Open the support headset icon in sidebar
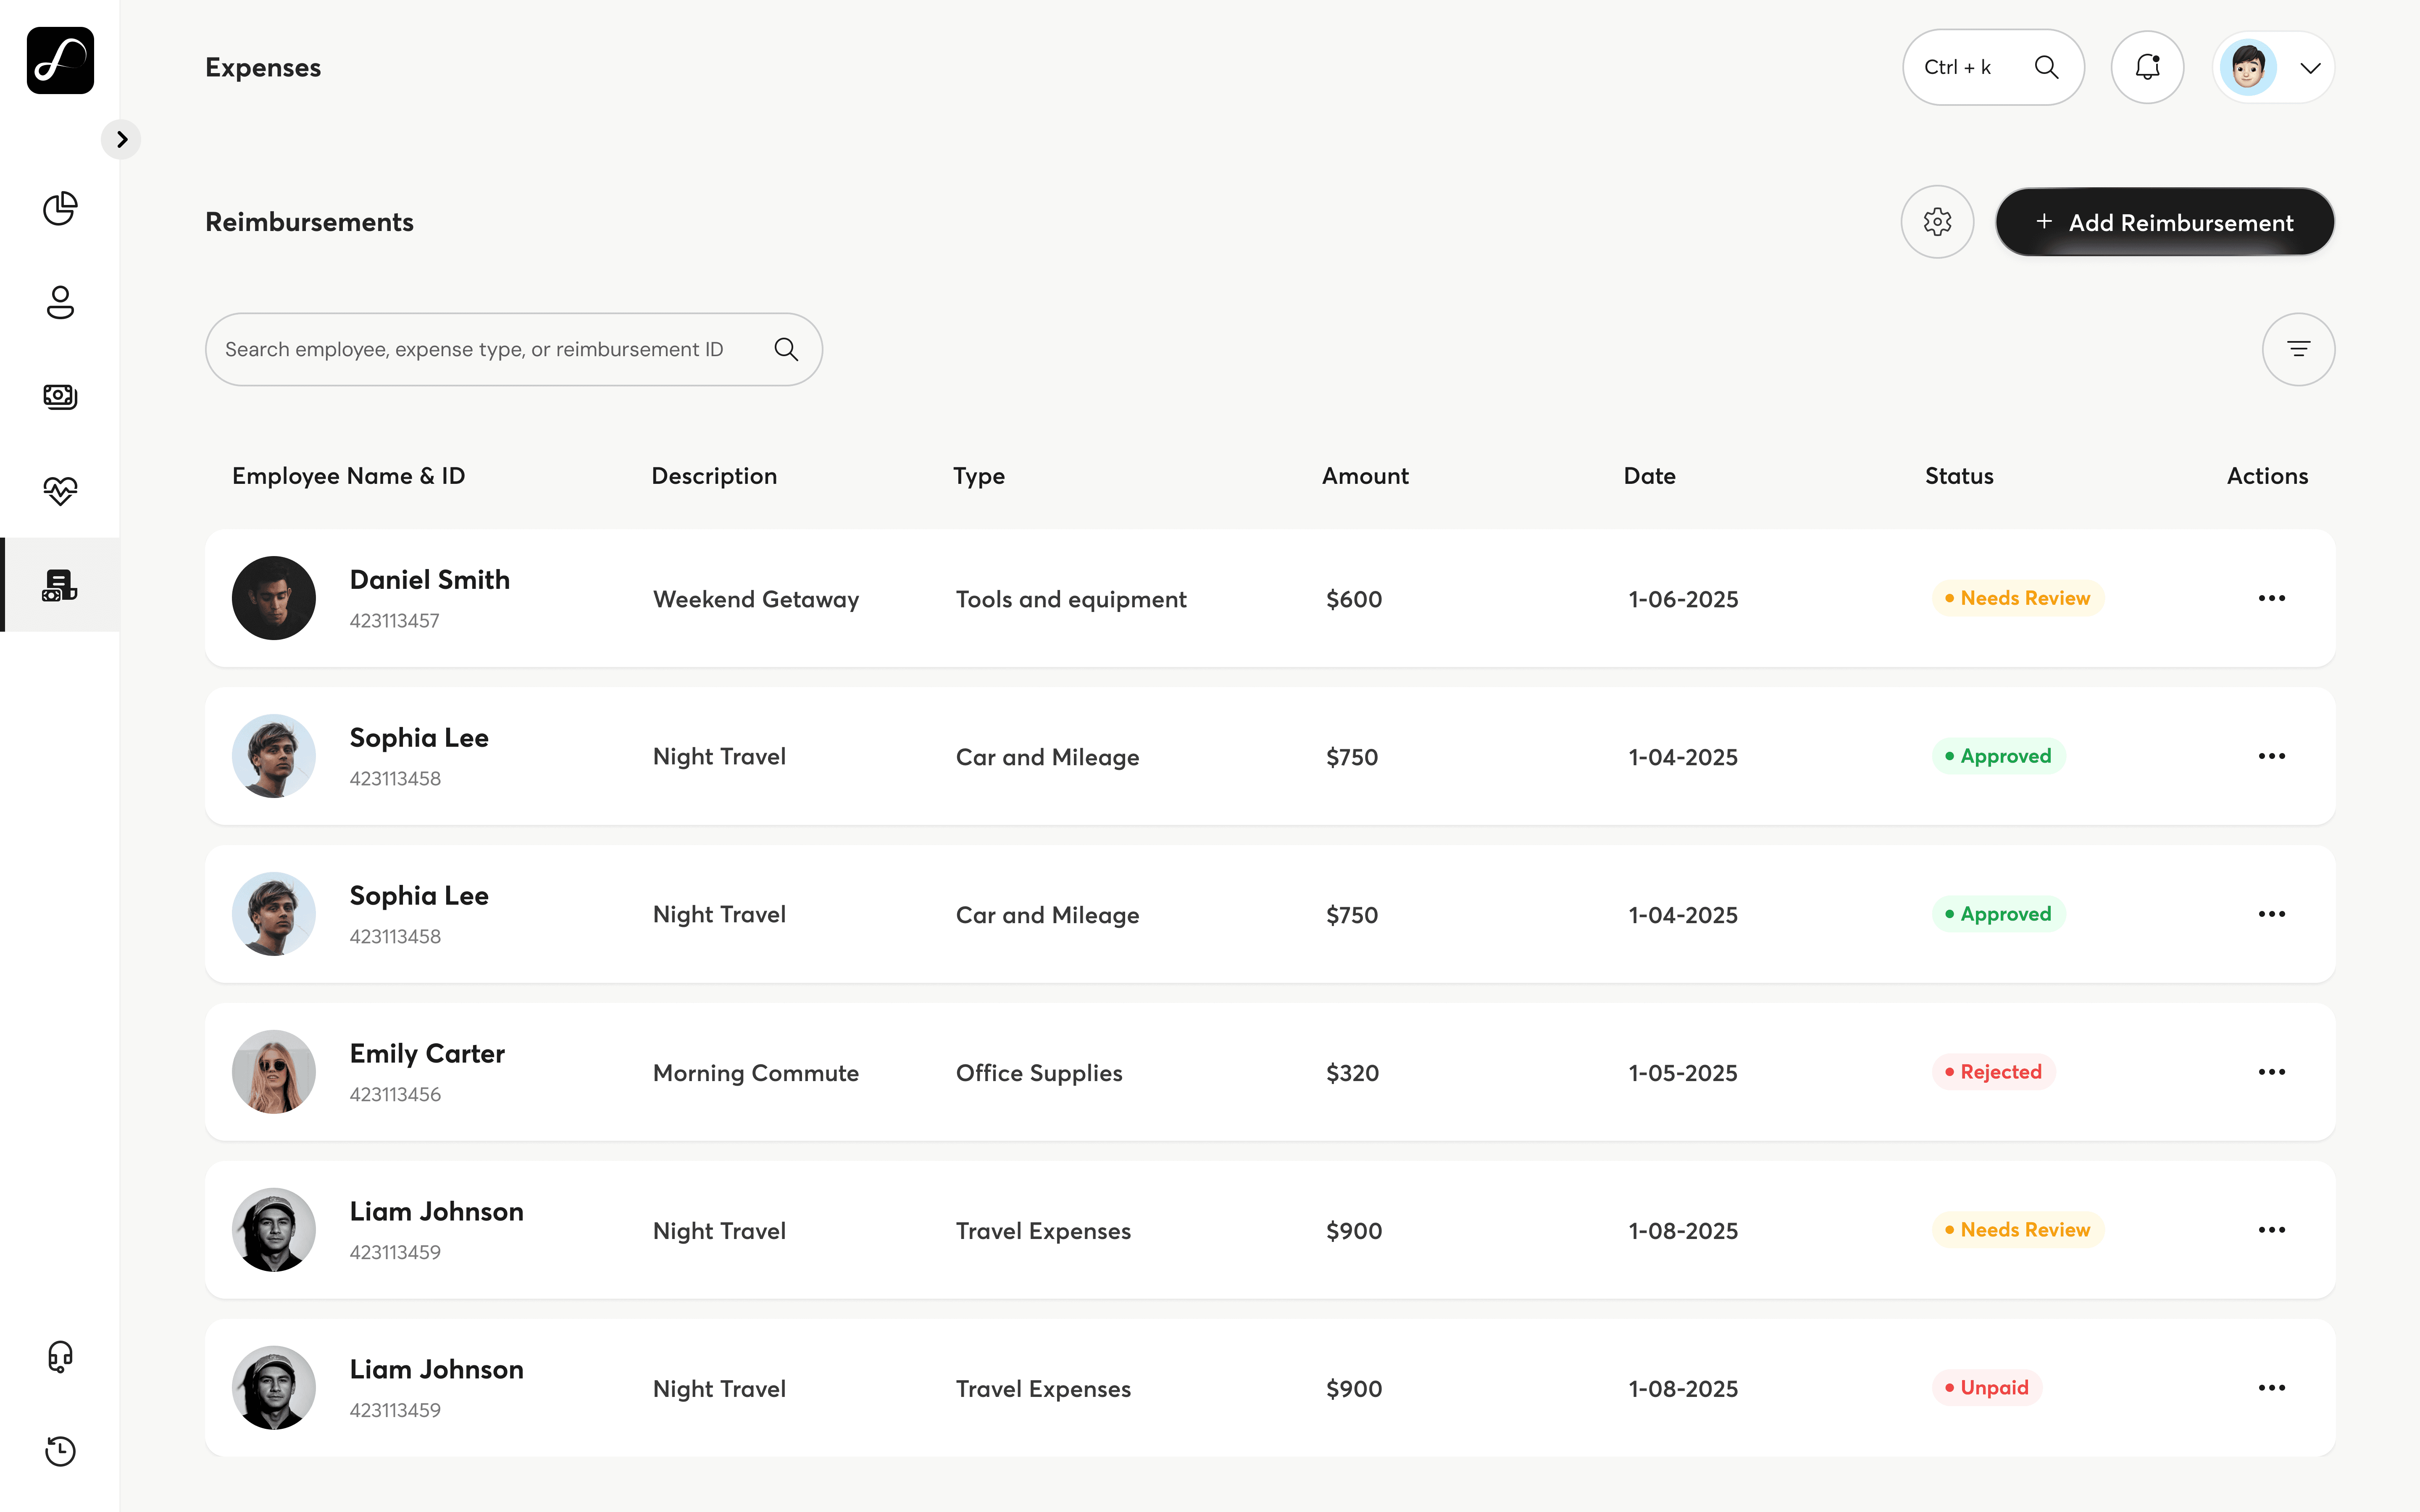2420x1512 pixels. pyautogui.click(x=60, y=1357)
